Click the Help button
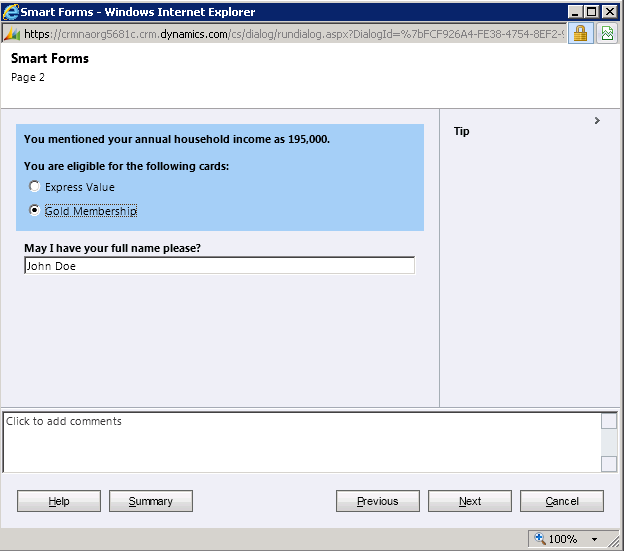 pos(59,501)
